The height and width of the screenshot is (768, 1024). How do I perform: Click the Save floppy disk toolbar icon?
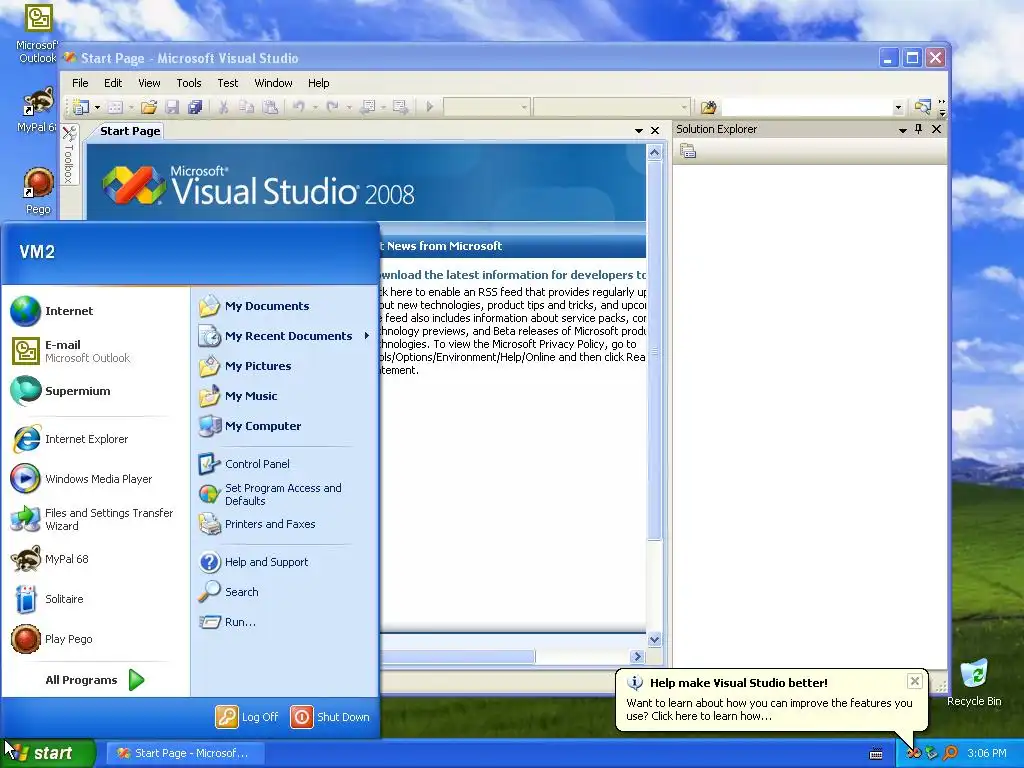[x=172, y=106]
